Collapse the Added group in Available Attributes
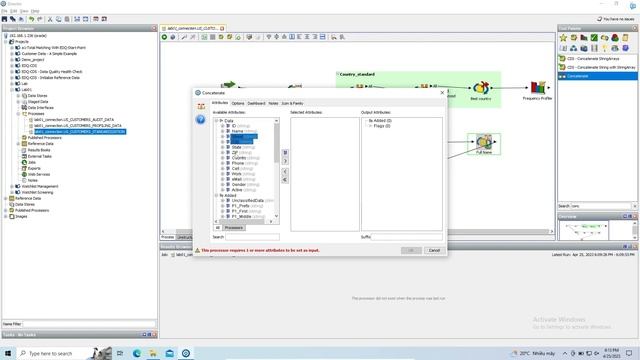This screenshot has width=640, height=360. coord(217,196)
